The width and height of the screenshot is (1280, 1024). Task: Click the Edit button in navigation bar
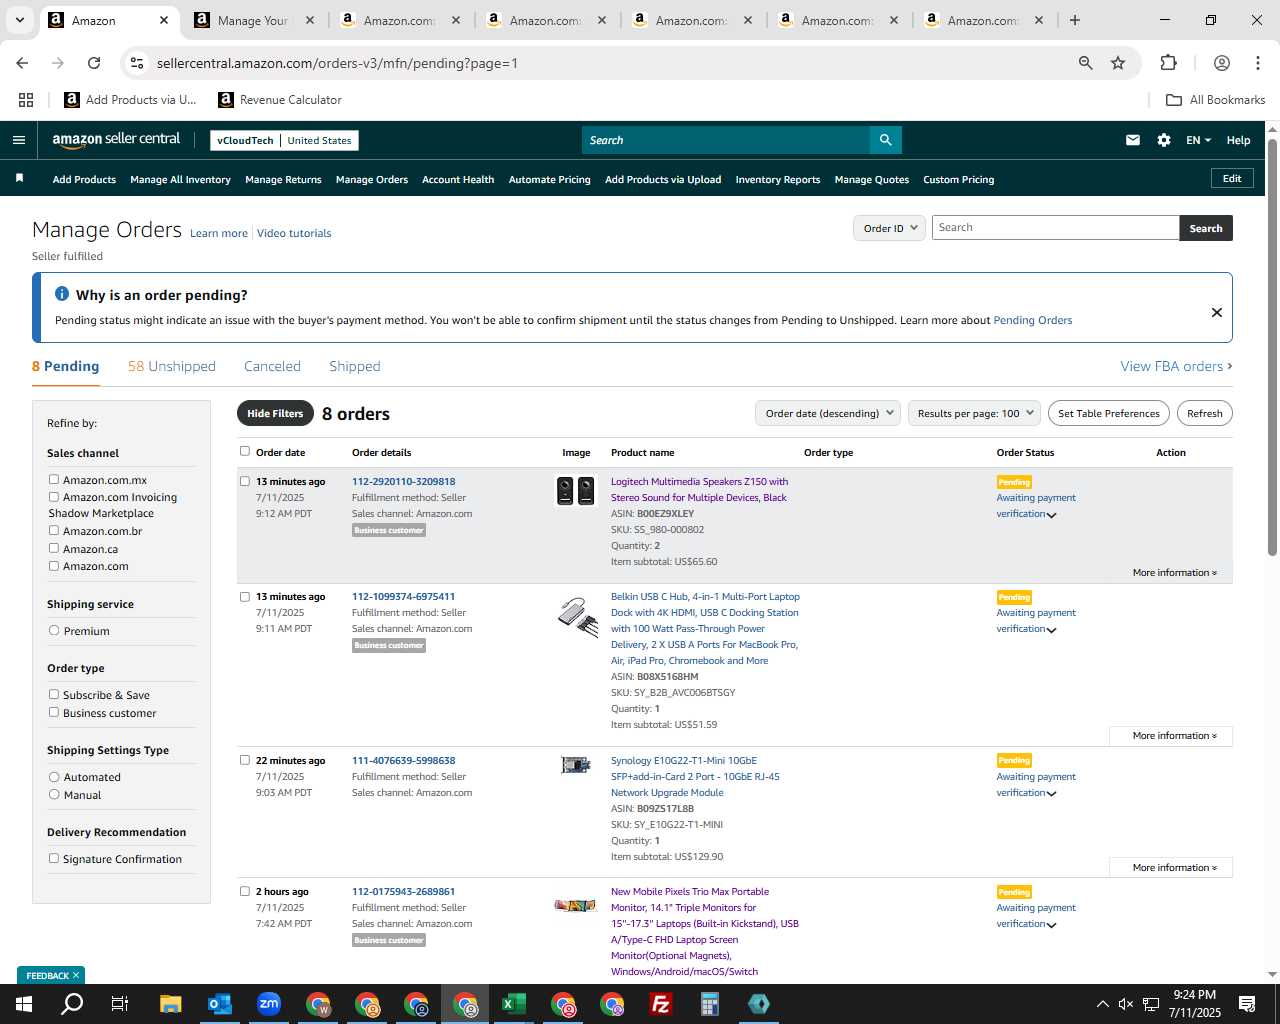pyautogui.click(x=1232, y=178)
